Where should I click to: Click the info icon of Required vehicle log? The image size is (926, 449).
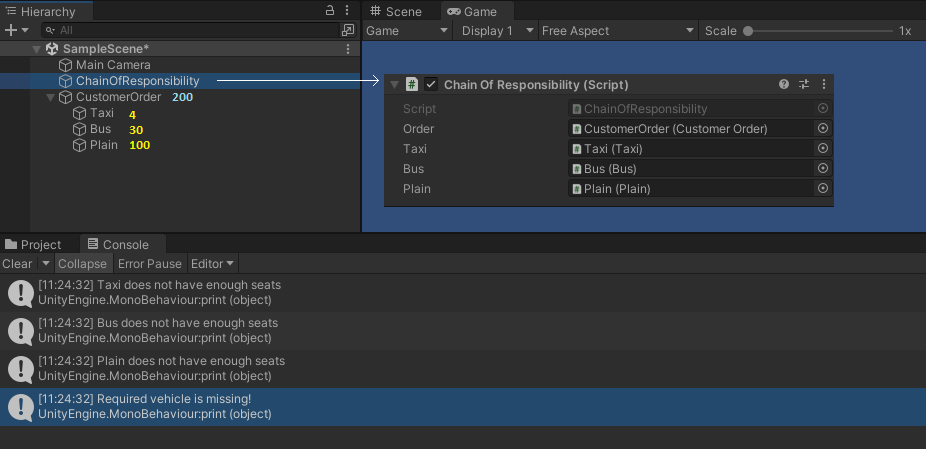(21, 407)
